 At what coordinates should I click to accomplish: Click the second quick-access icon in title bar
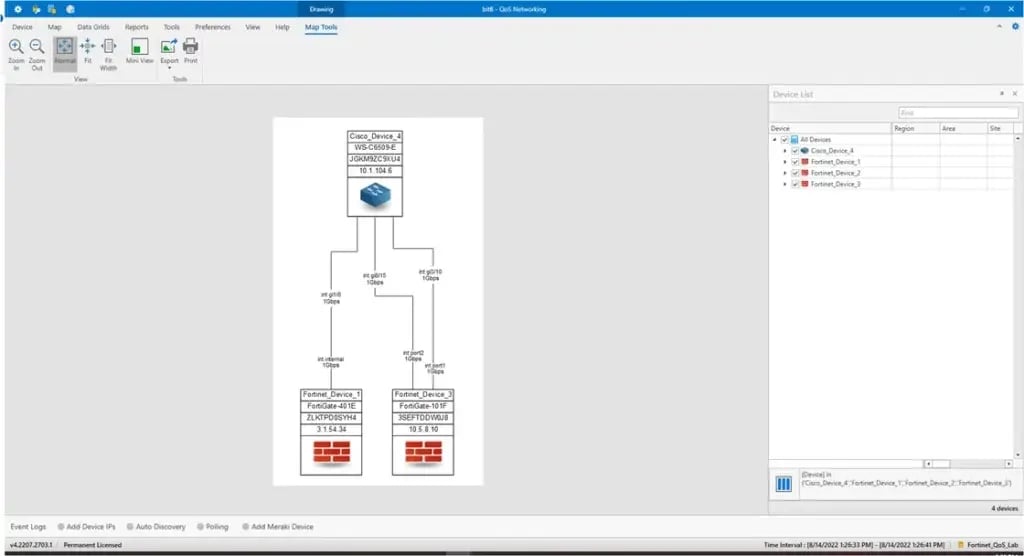click(x=36, y=9)
